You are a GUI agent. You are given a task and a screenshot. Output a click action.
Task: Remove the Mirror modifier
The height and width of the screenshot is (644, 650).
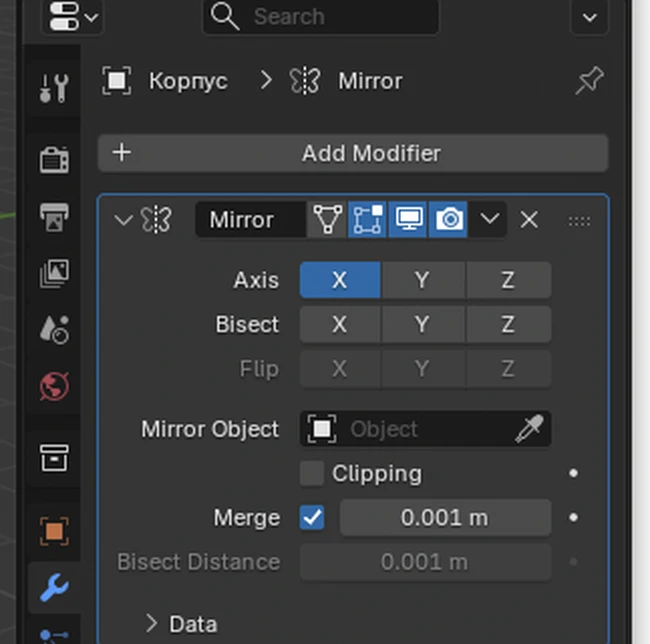click(529, 220)
